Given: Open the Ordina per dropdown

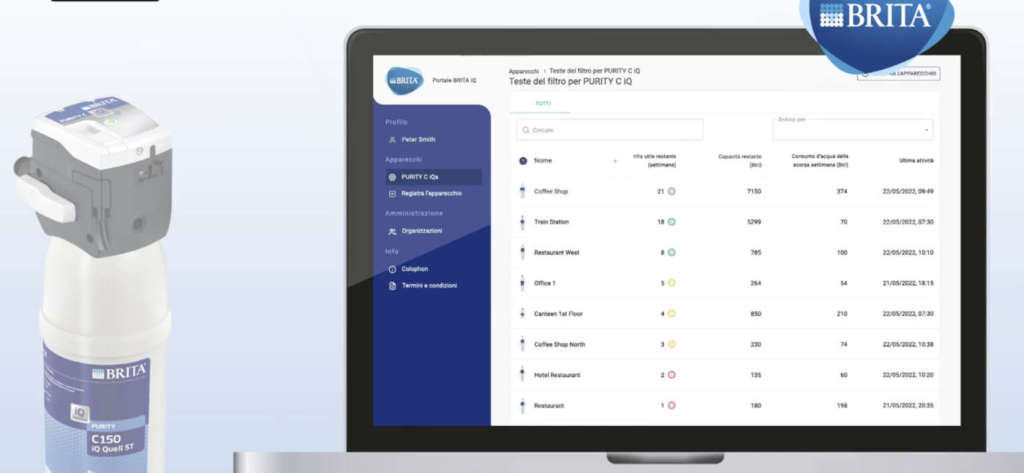Looking at the screenshot, I should point(853,129).
